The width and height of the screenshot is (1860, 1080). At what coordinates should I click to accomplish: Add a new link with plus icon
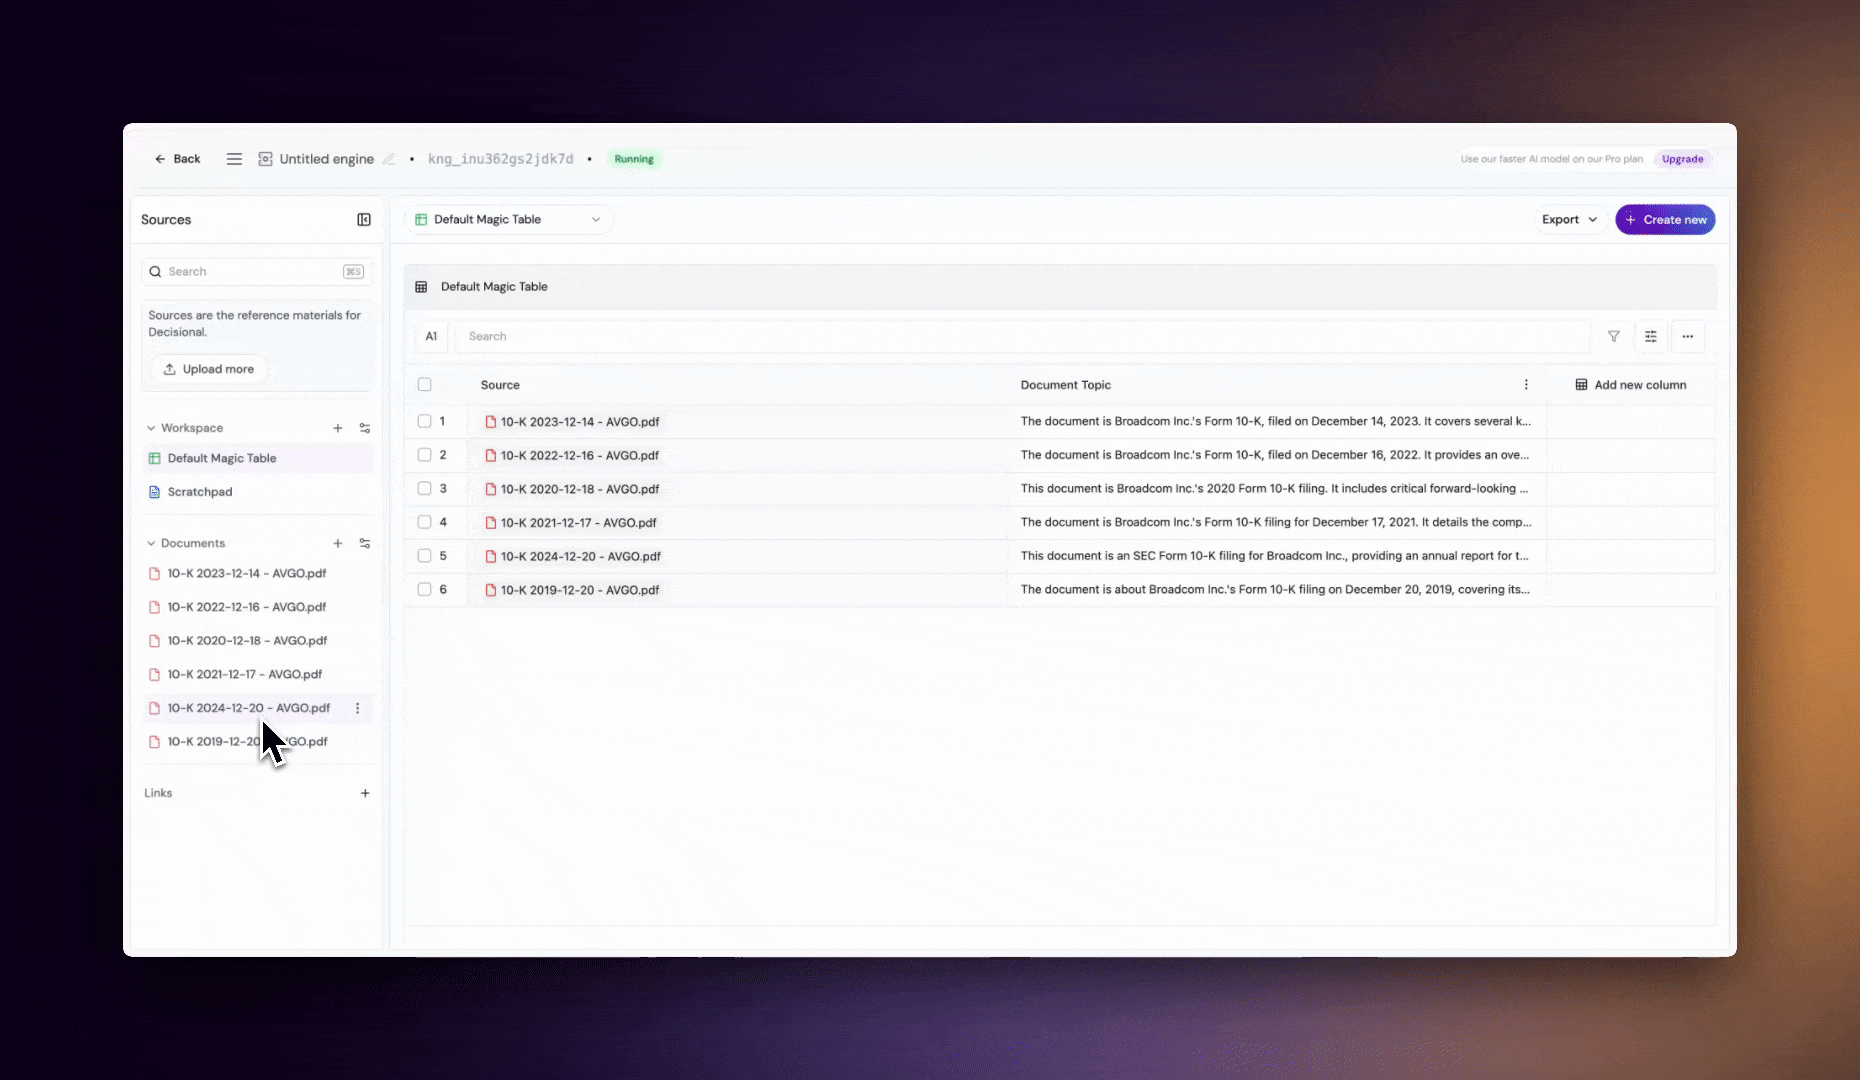tap(365, 793)
